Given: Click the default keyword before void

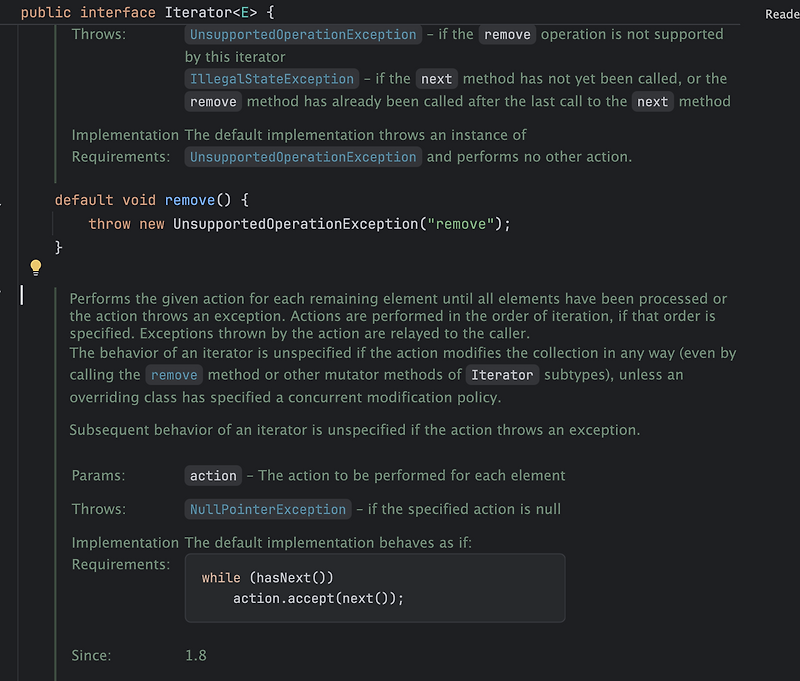Looking at the screenshot, I should (x=84, y=200).
